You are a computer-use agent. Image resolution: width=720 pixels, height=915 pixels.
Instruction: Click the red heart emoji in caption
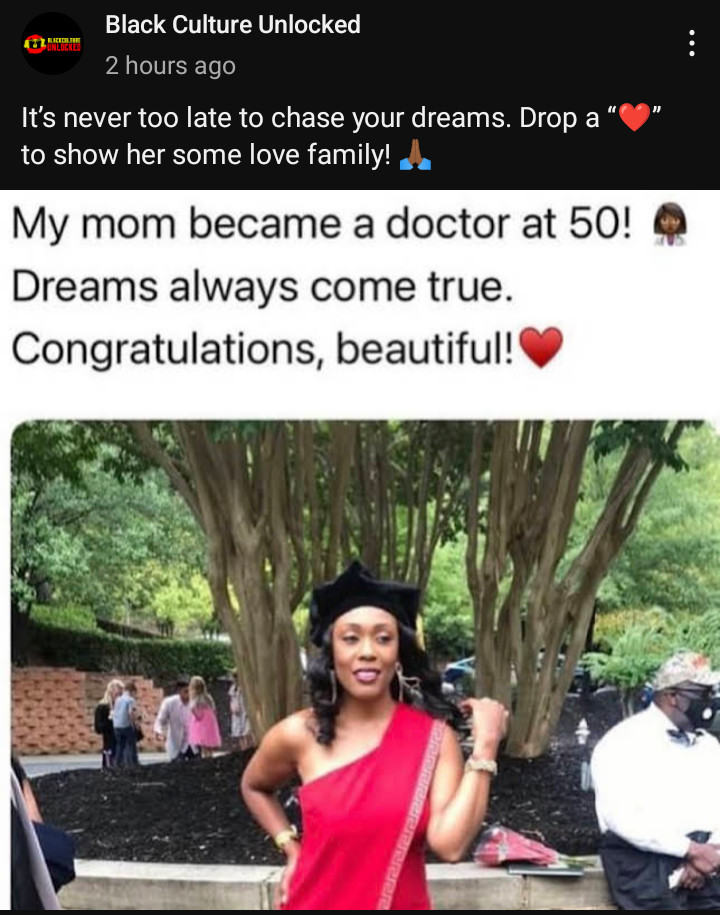[634, 117]
